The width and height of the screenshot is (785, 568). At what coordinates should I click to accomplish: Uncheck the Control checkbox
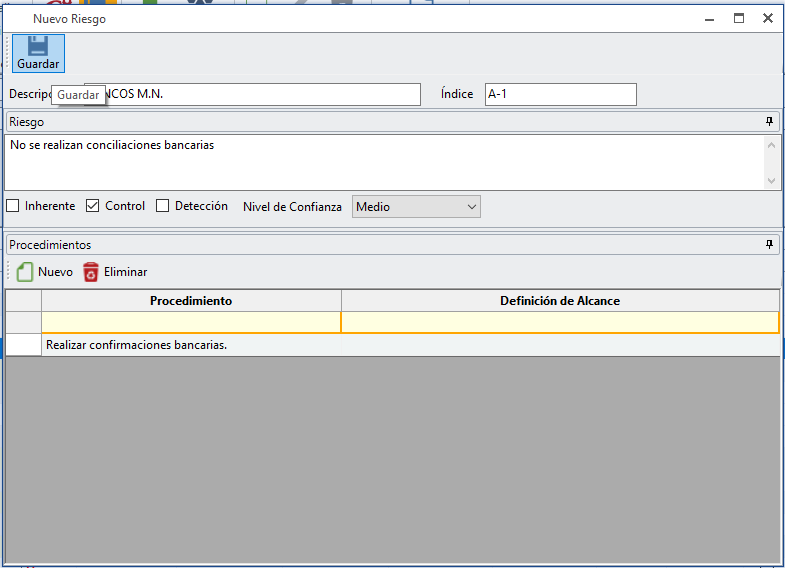pyautogui.click(x=93, y=206)
